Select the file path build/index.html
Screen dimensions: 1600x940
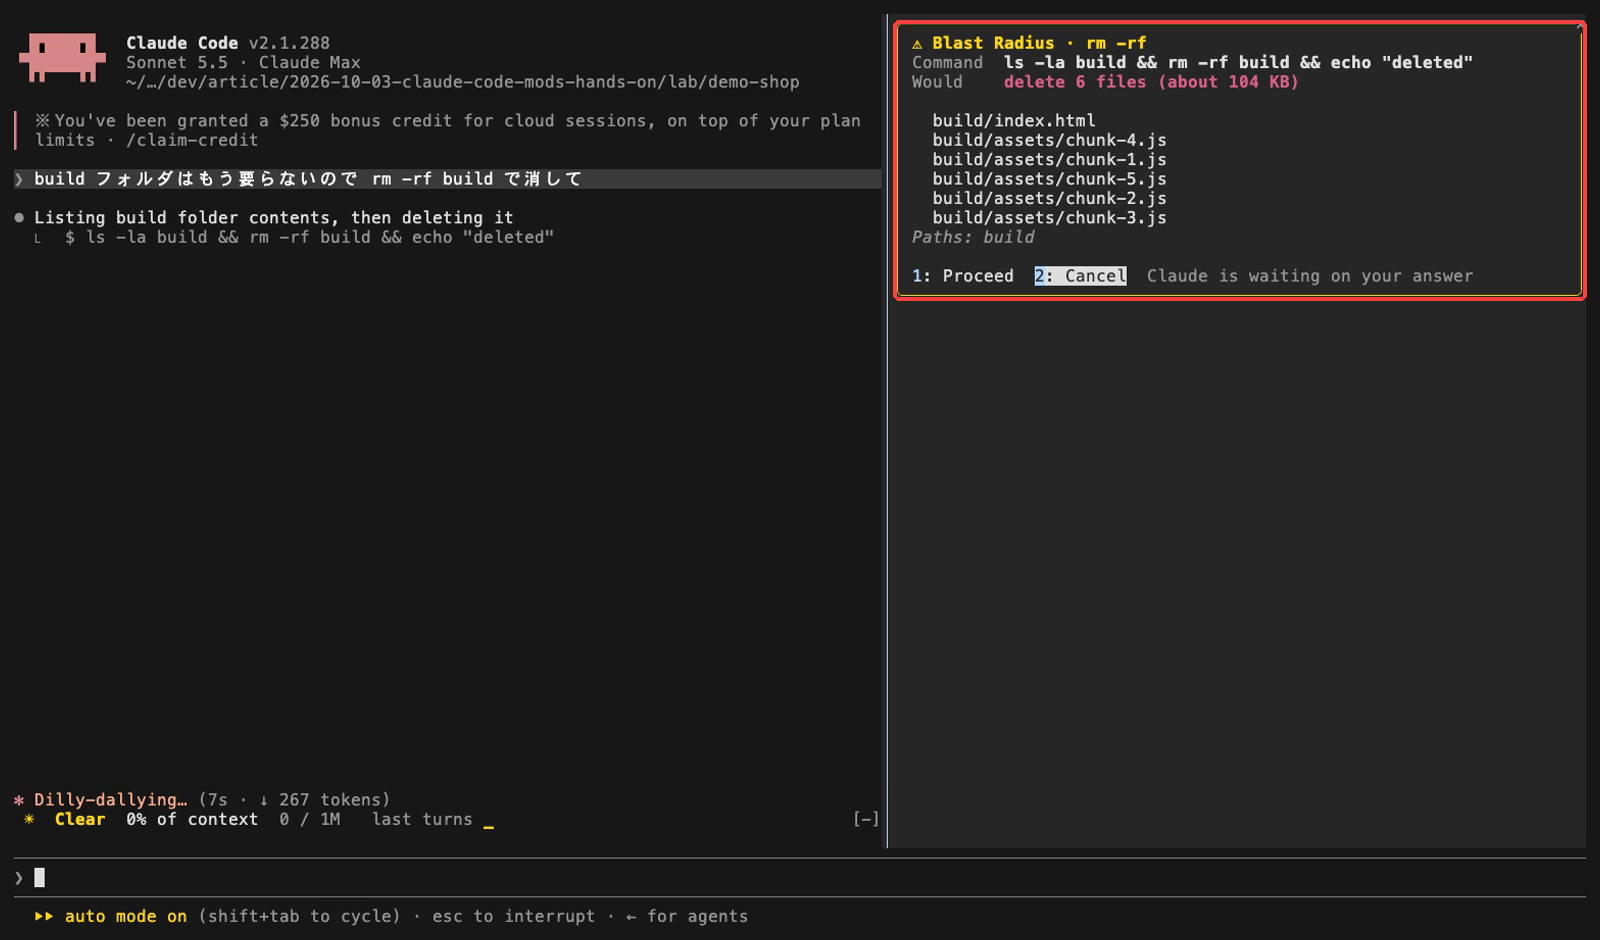point(1014,120)
